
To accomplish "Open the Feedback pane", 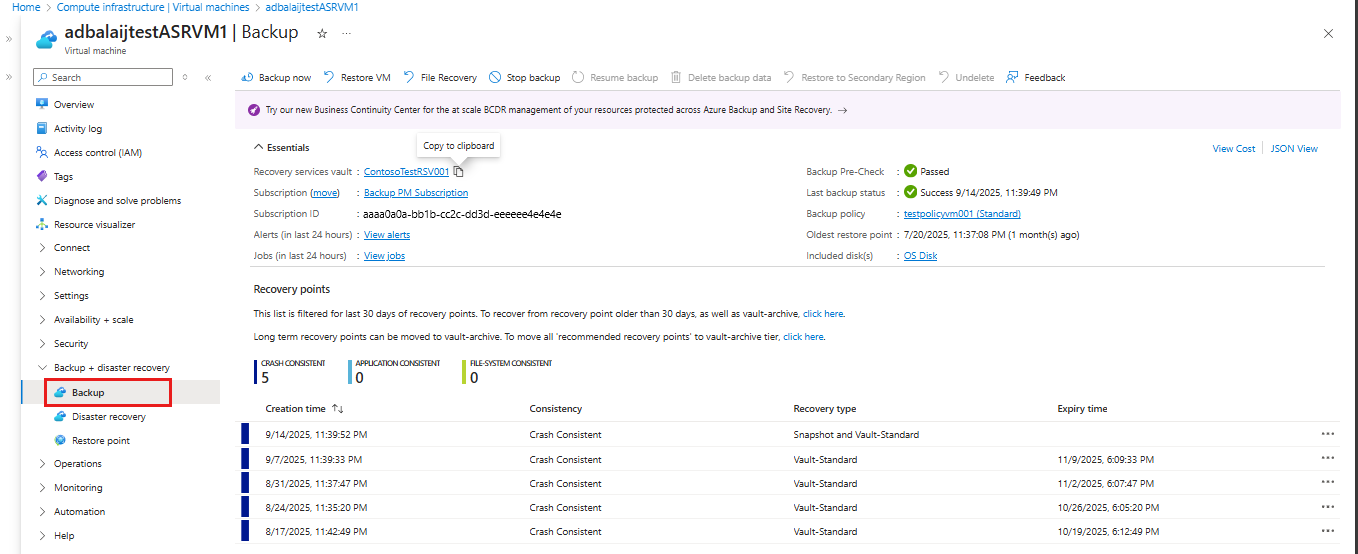I will pyautogui.click(x=1013, y=78).
